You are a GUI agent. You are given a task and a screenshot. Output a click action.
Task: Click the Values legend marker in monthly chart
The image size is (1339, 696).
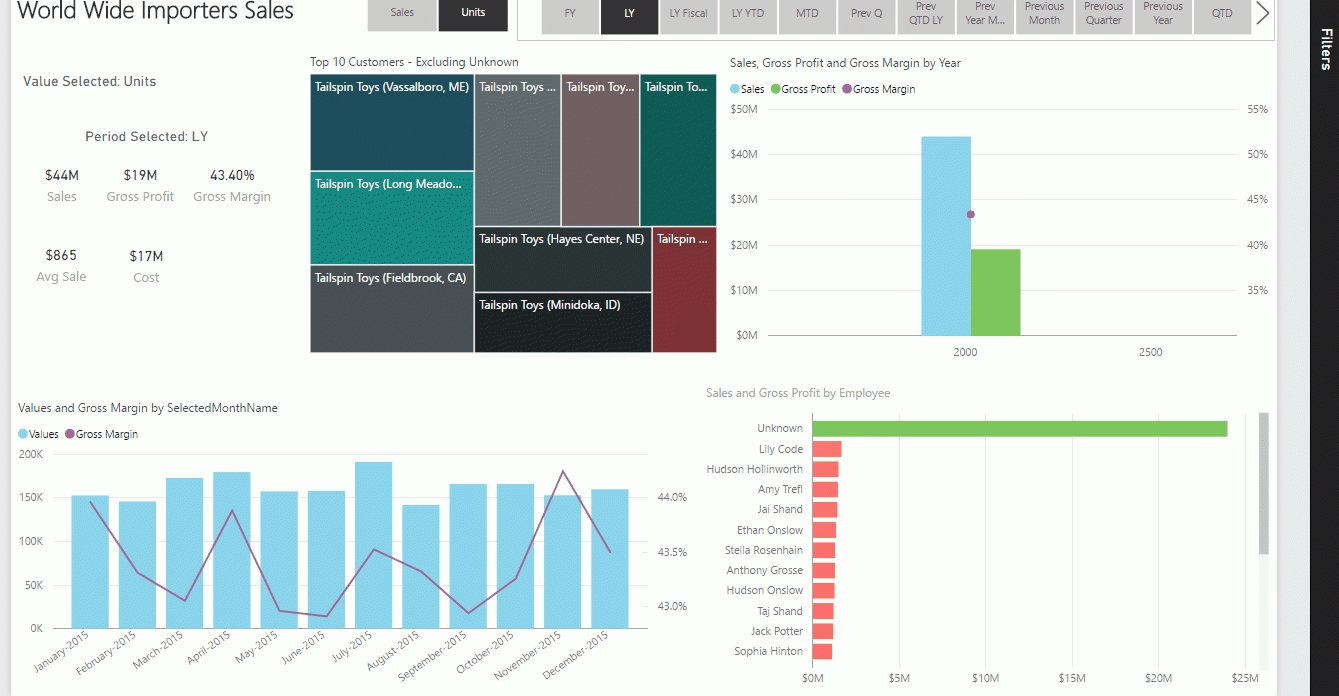pyautogui.click(x=23, y=434)
